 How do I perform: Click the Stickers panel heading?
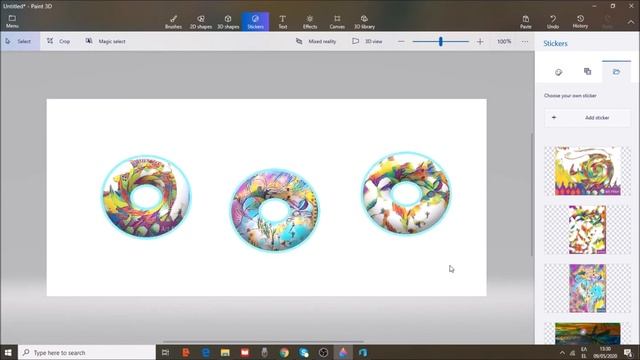pos(556,43)
